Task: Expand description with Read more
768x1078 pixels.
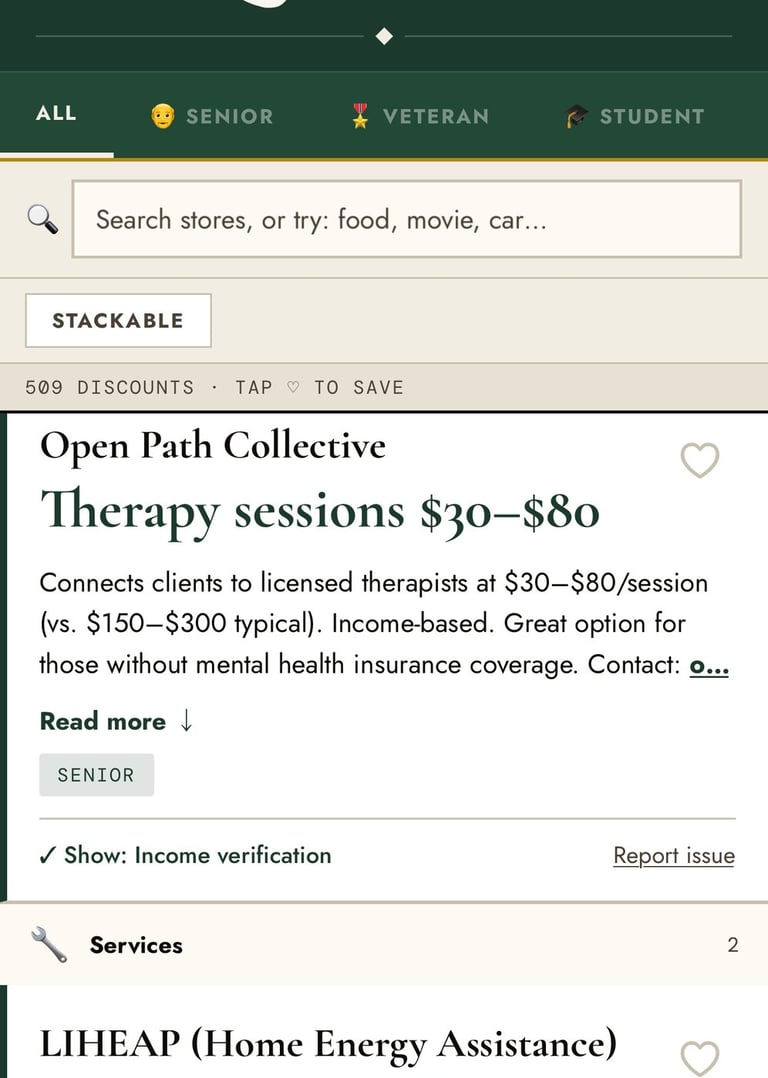Action: coord(115,721)
